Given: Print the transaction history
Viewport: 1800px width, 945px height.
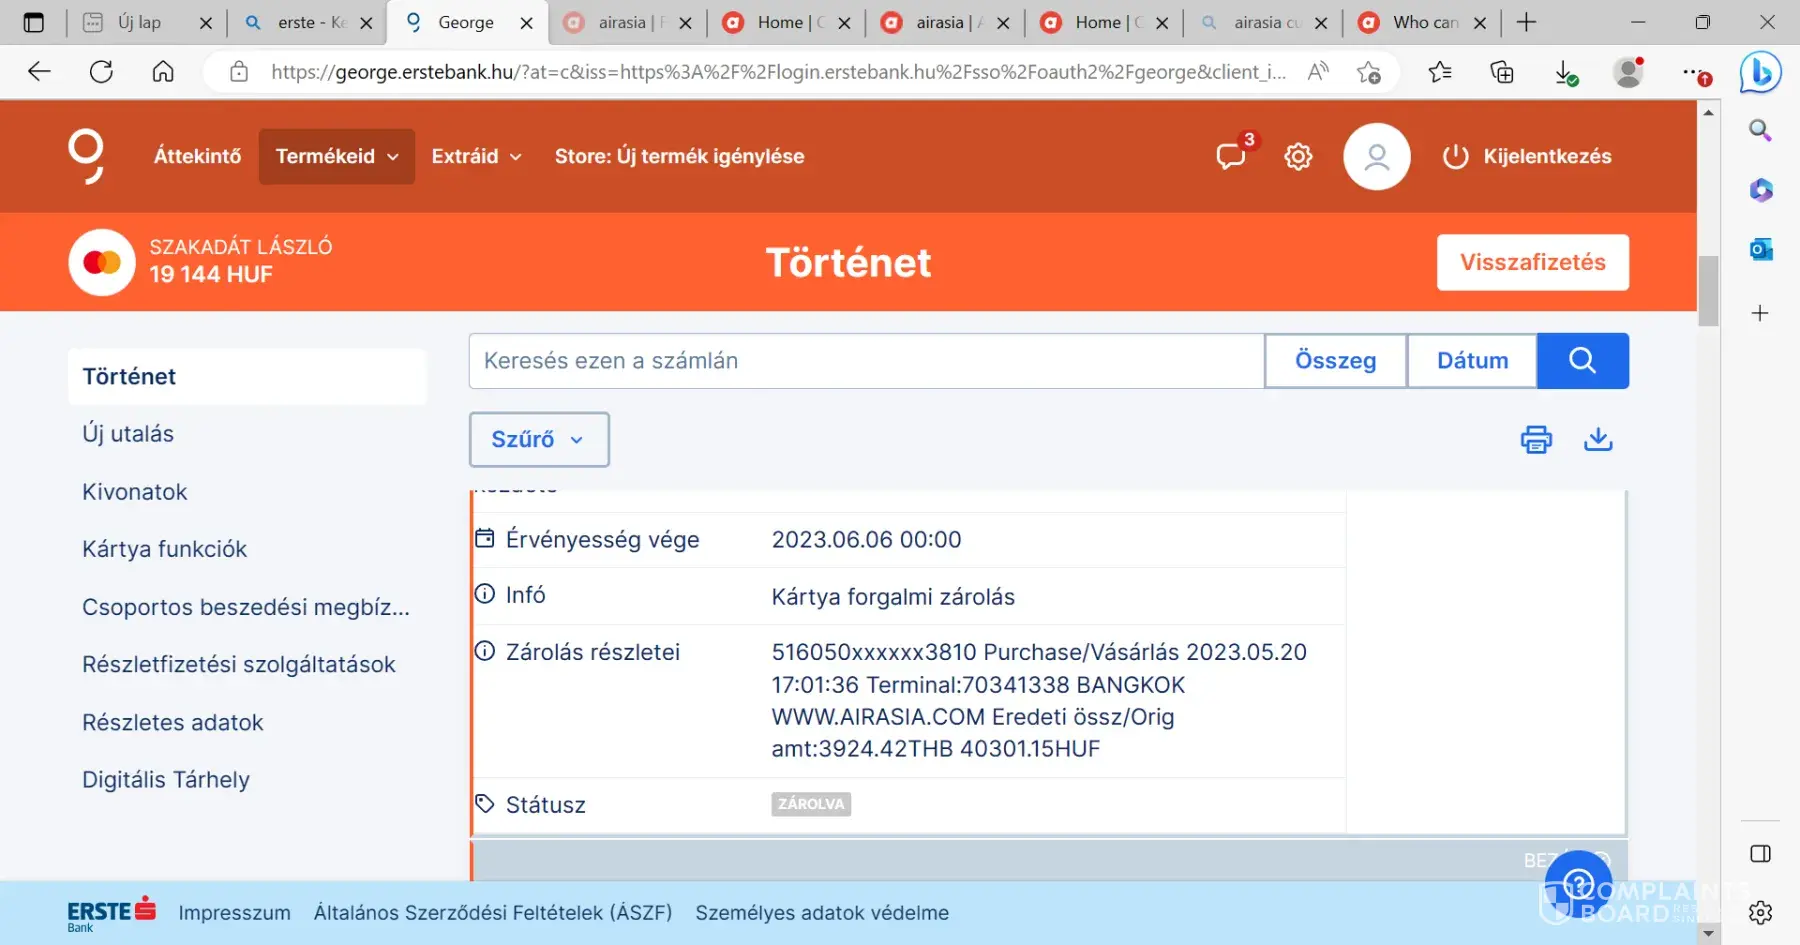Looking at the screenshot, I should pos(1536,439).
